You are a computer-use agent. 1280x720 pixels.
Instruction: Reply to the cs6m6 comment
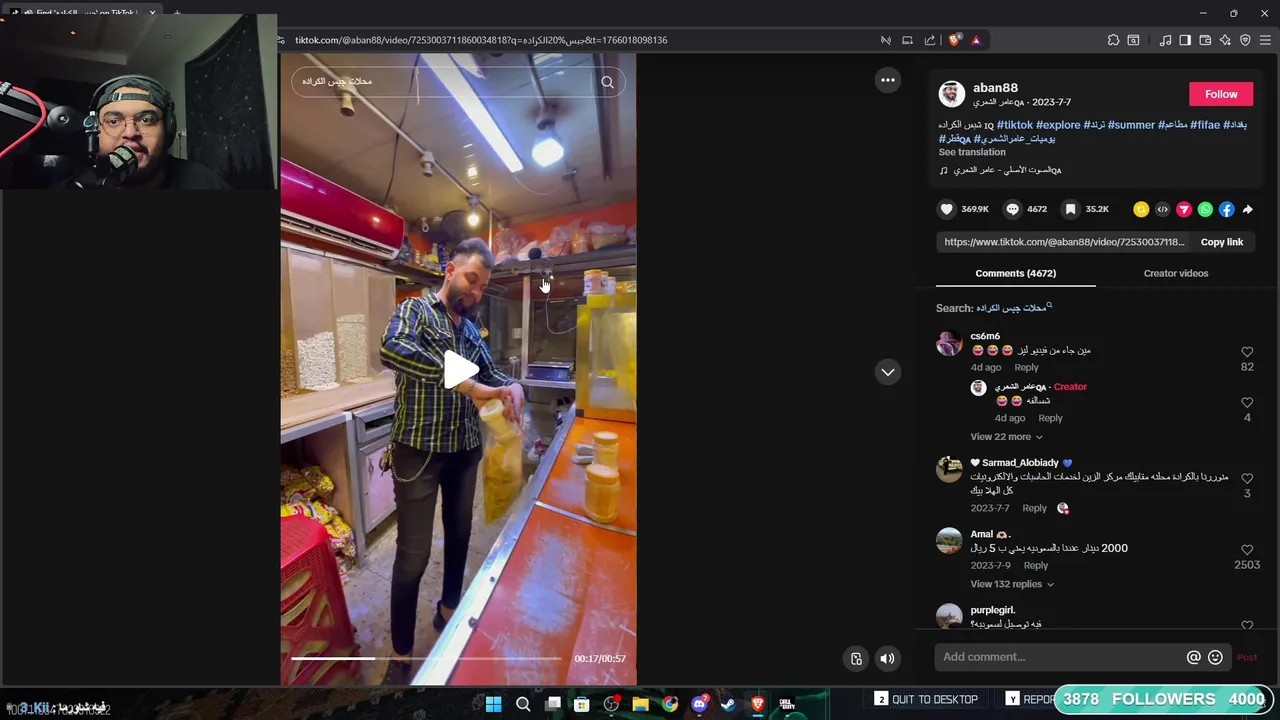[x=1026, y=368]
